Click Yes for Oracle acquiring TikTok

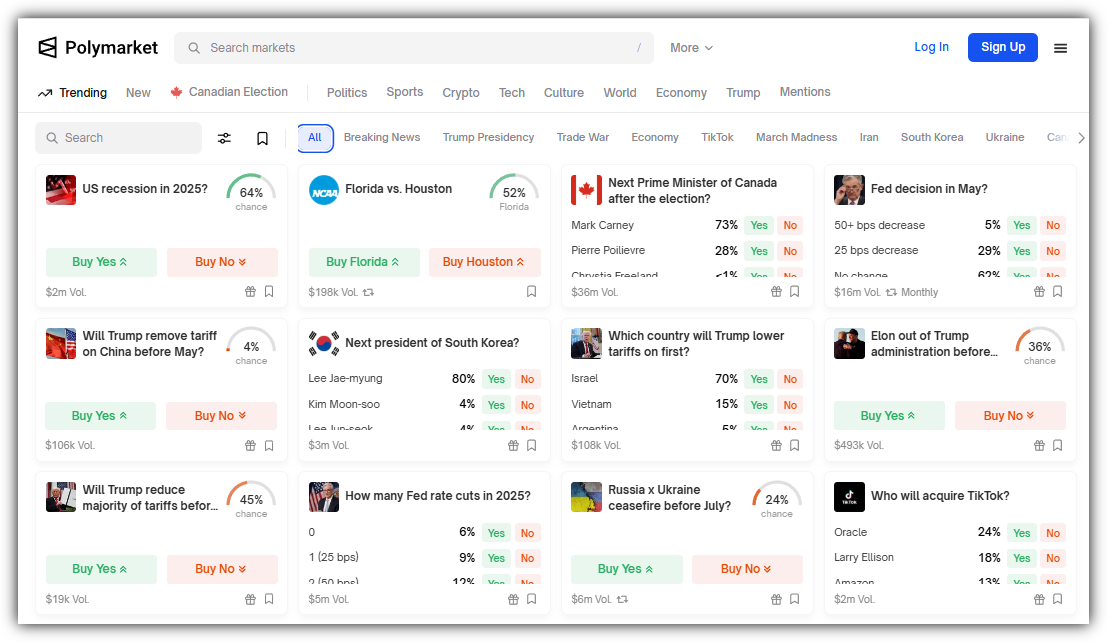(1022, 533)
